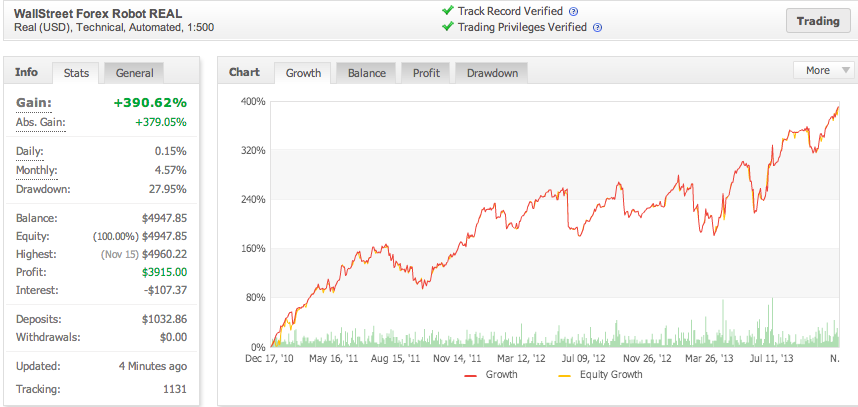
Task: Click the Trading Privileges Verified help icon
Action: (x=598, y=27)
